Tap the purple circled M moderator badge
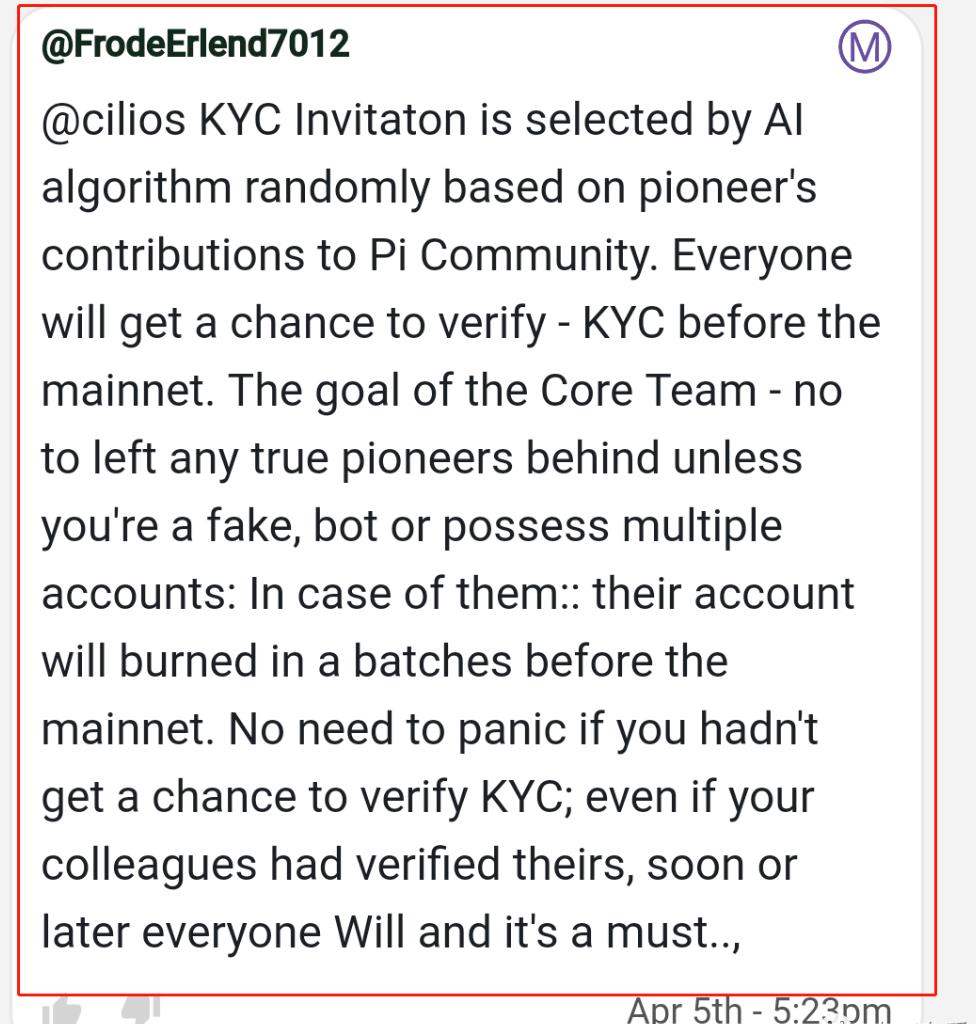976x1024 pixels. point(864,46)
